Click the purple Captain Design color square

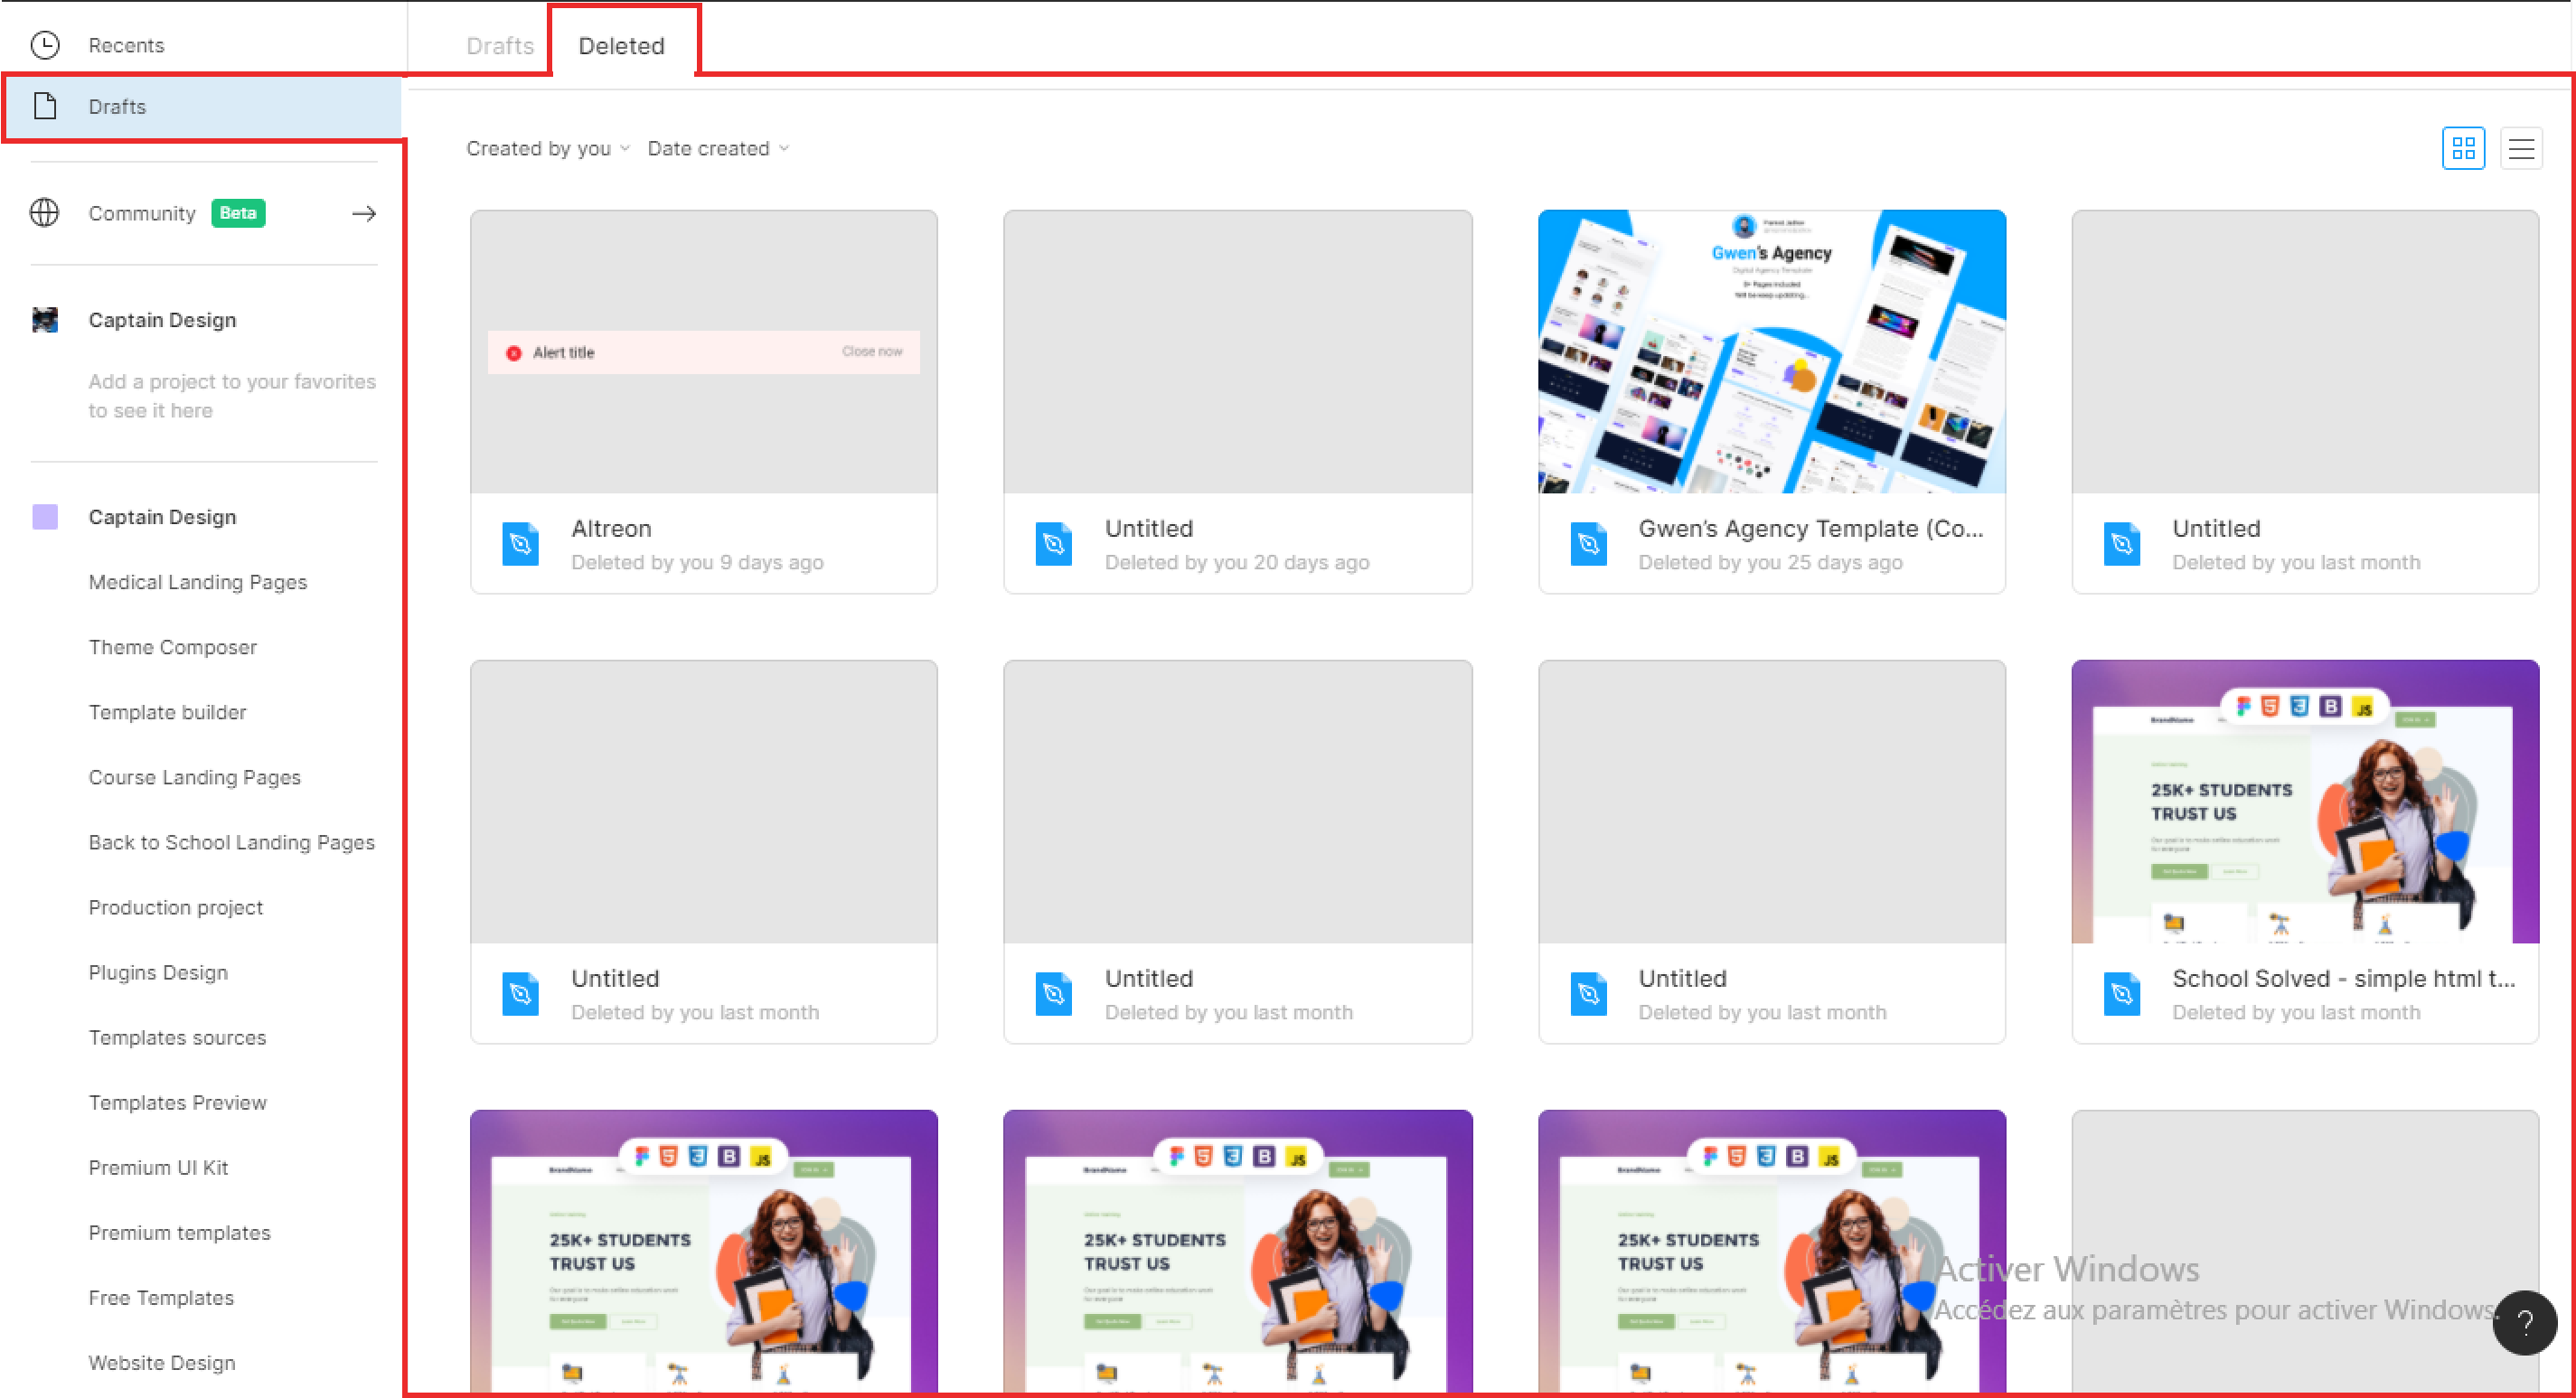tap(45, 517)
